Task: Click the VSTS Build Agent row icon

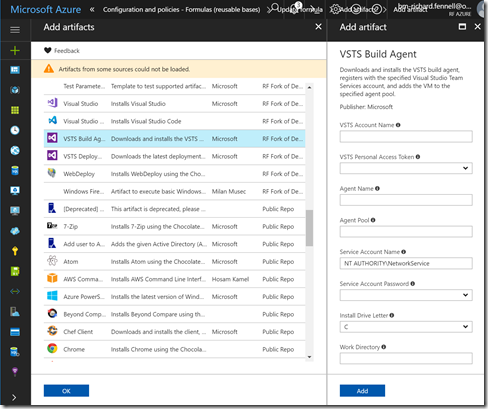Action: click(x=52, y=138)
